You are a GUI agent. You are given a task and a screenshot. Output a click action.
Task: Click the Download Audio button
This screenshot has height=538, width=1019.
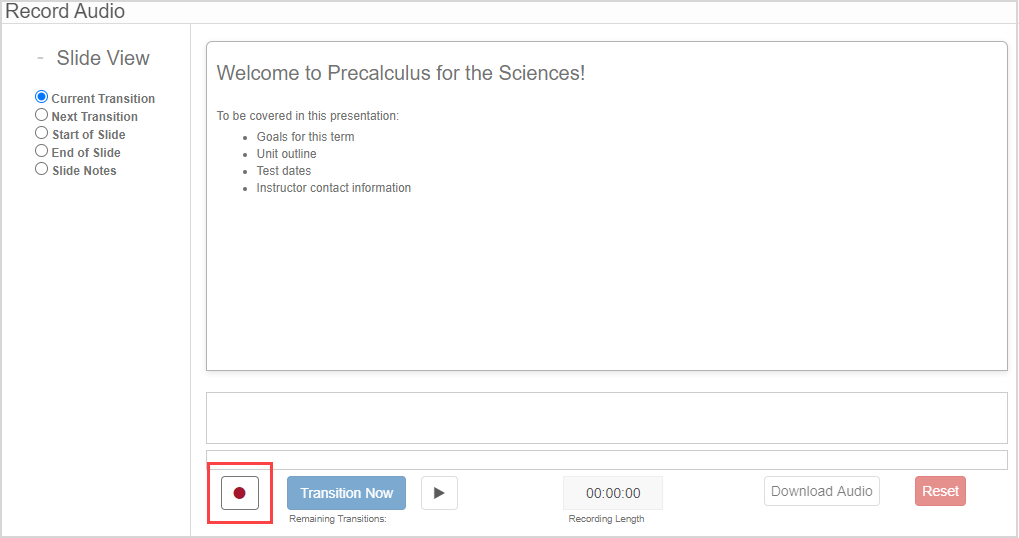click(x=822, y=491)
